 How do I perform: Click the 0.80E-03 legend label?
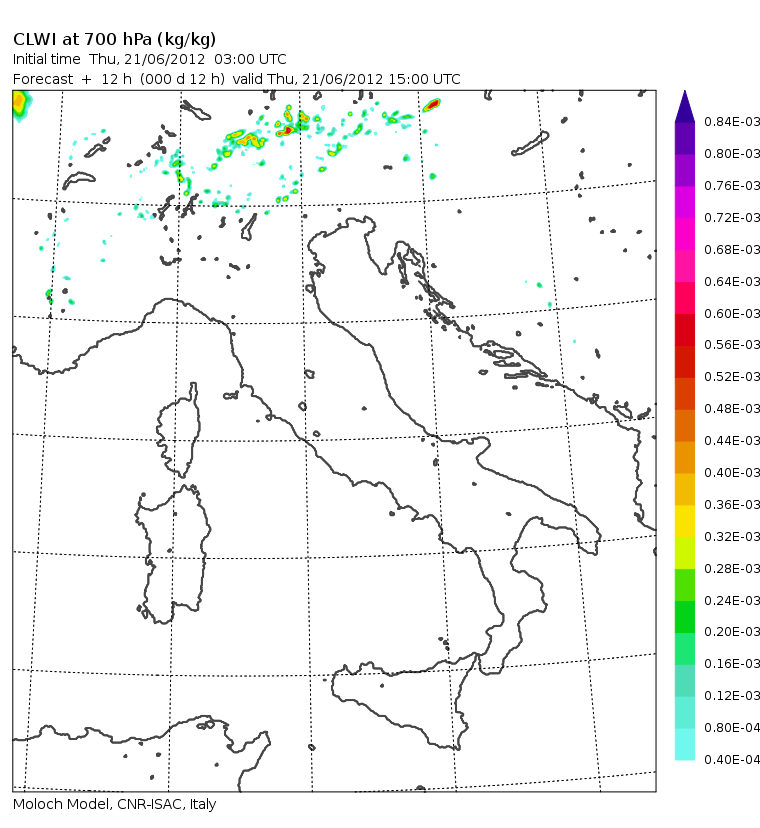(732, 154)
